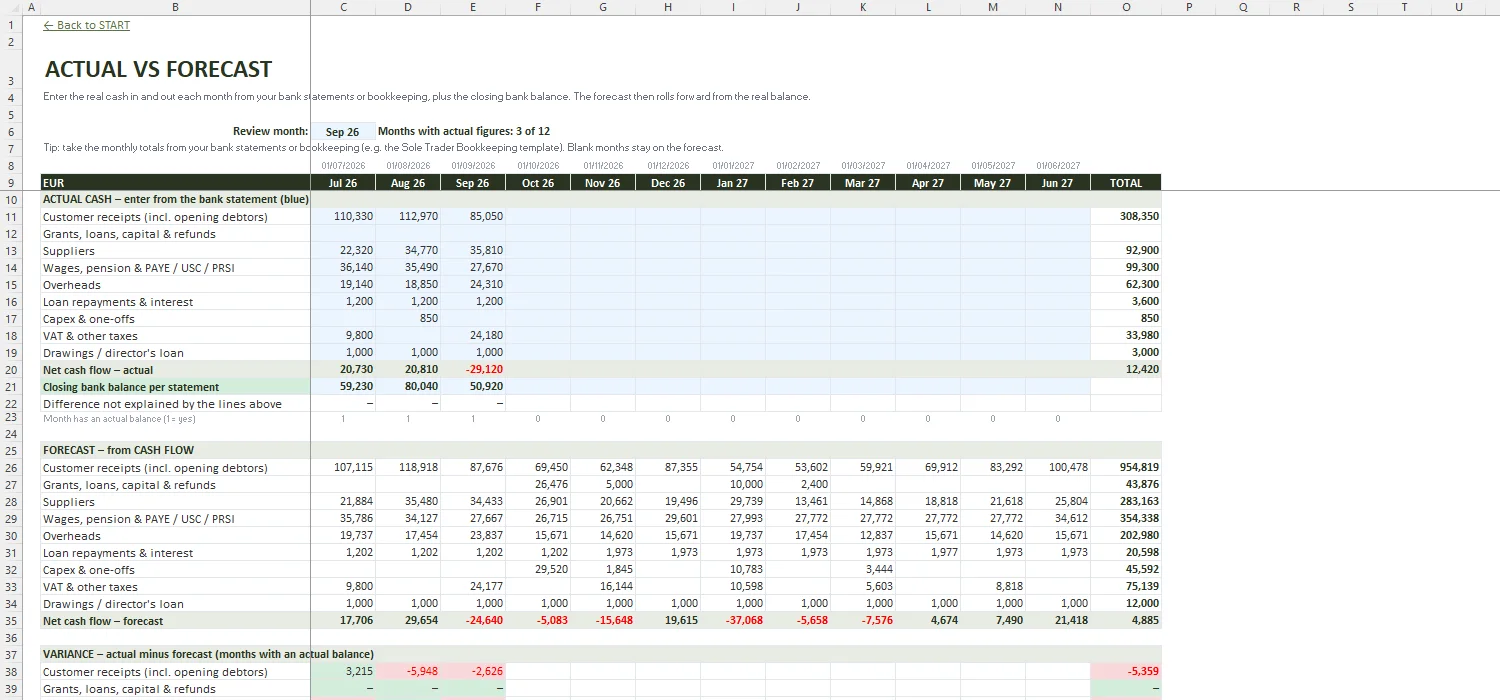Select row 11 header

click(11, 217)
